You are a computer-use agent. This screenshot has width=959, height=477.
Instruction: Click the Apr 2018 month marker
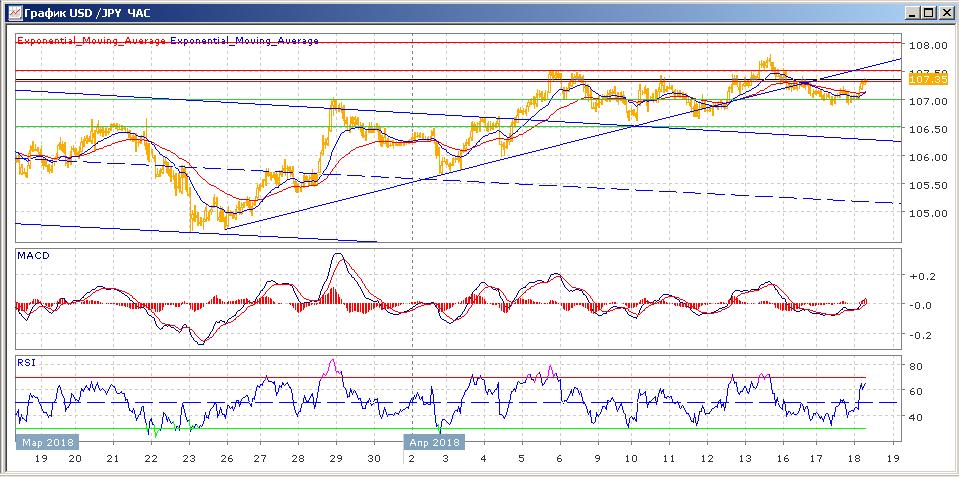434,442
